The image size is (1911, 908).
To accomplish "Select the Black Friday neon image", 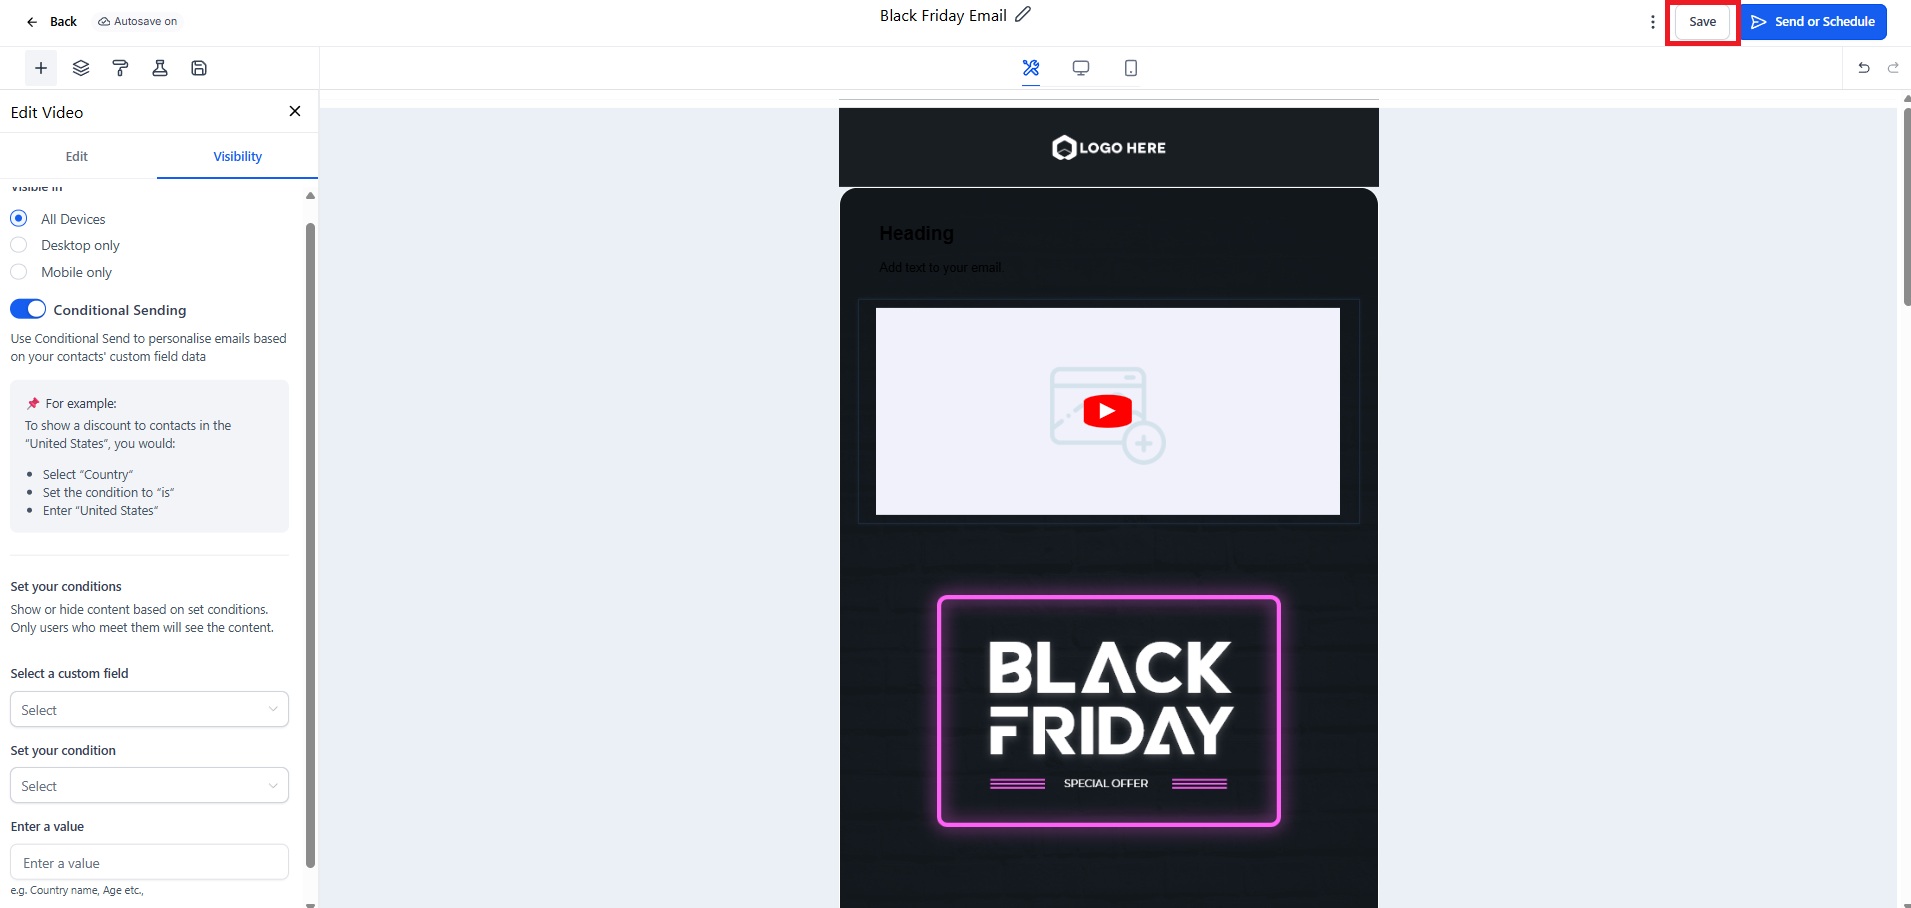I will coord(1108,711).
